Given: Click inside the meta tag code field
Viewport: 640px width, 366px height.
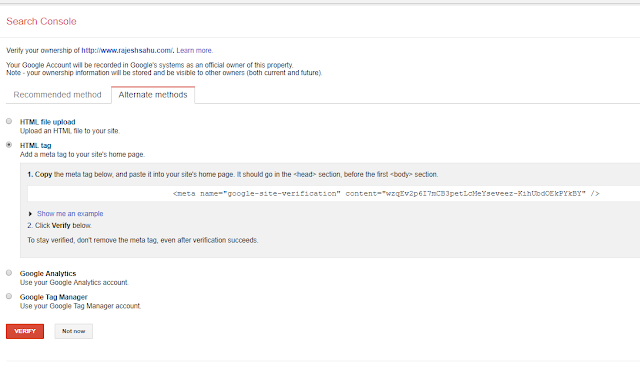Looking at the screenshot, I should [333, 193].
